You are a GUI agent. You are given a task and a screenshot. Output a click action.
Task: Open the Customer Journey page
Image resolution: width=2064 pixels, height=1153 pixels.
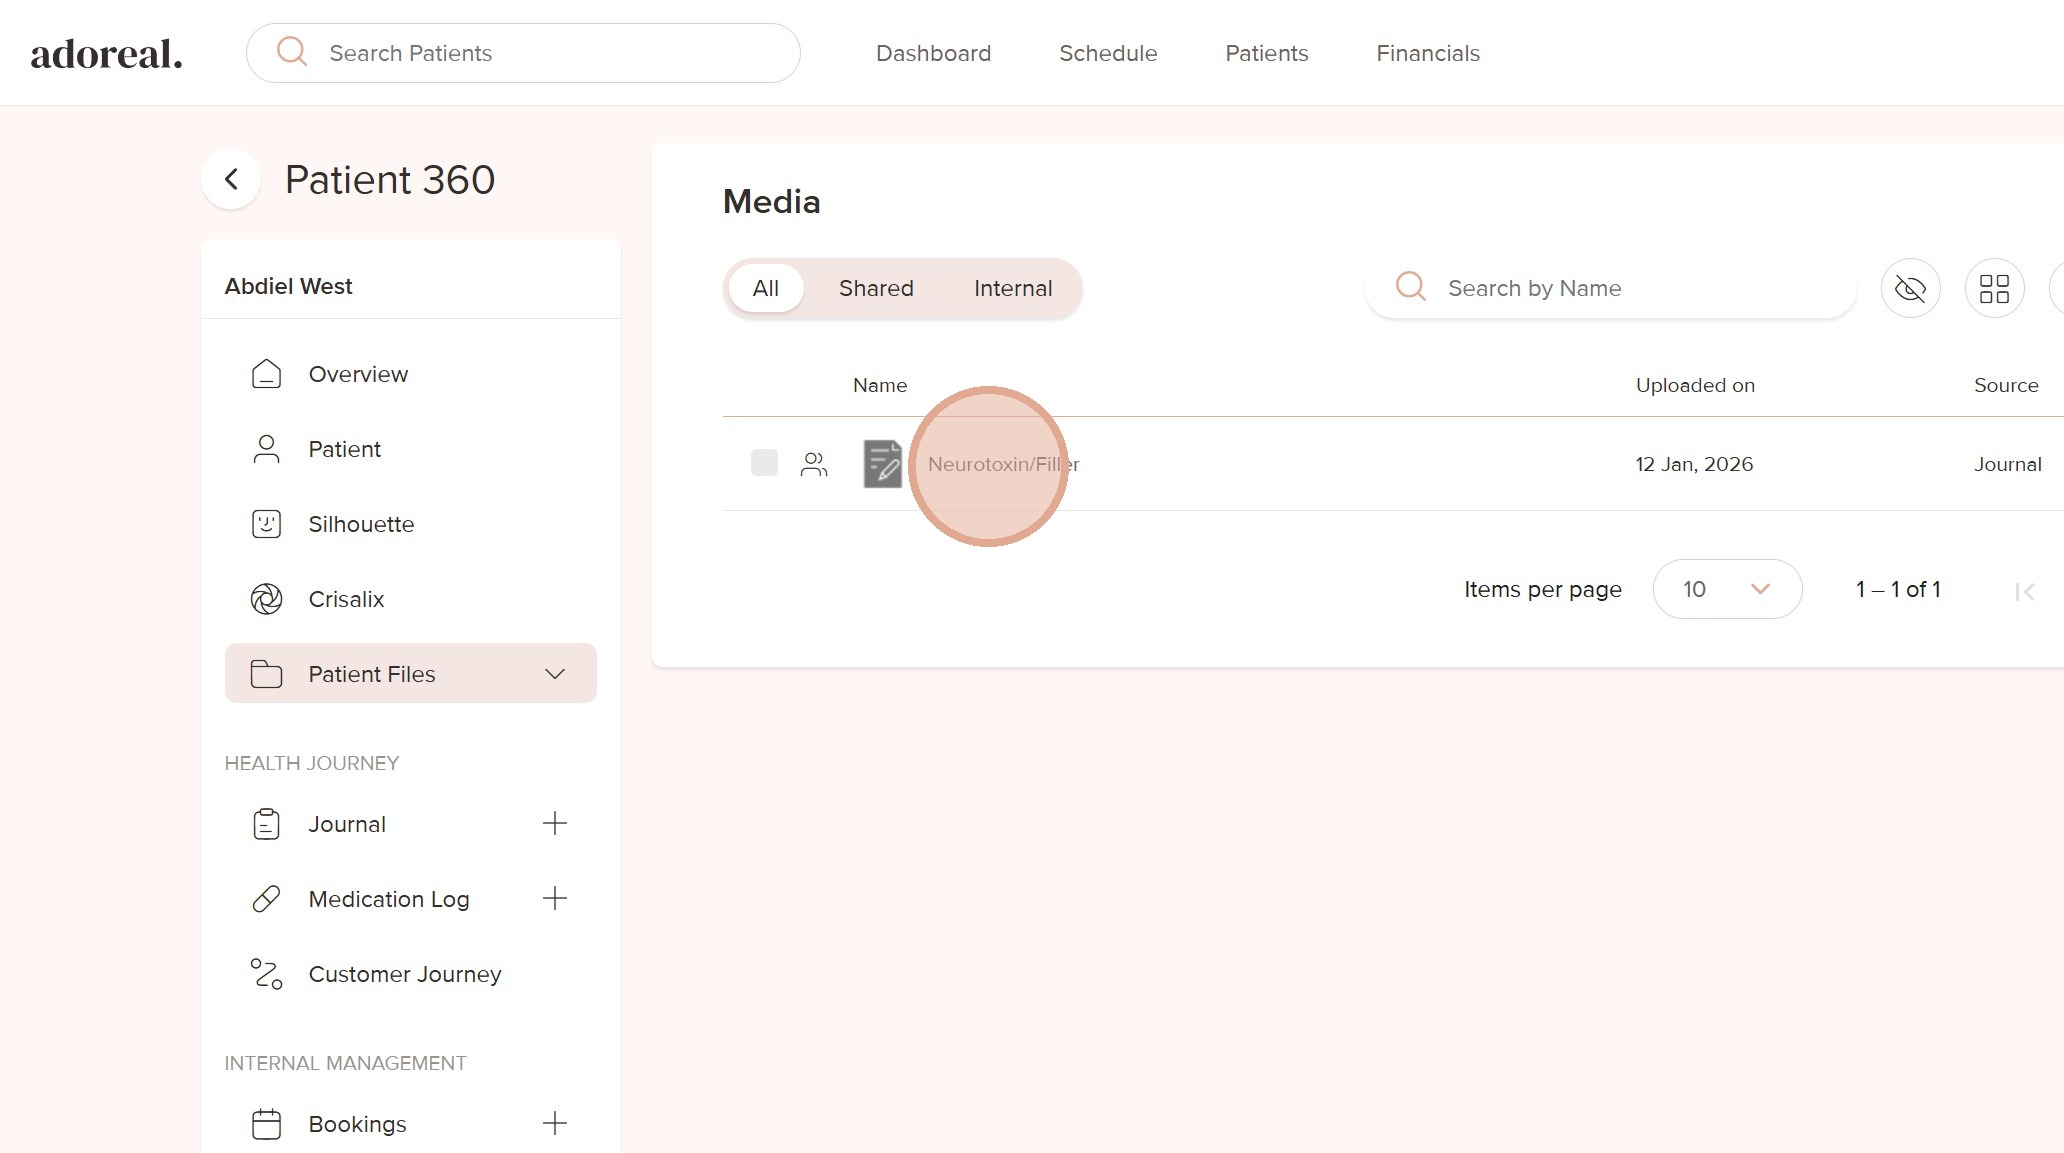tap(404, 974)
